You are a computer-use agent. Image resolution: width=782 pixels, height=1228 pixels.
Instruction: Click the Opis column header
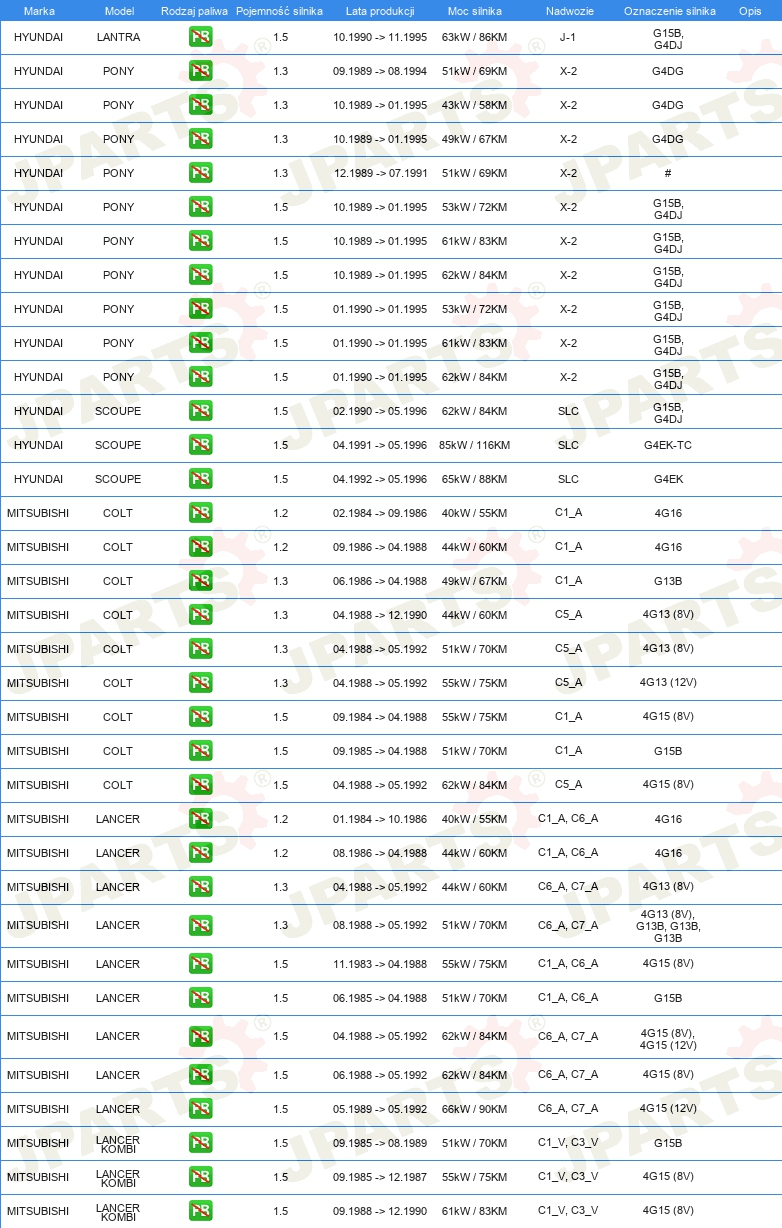750,11
